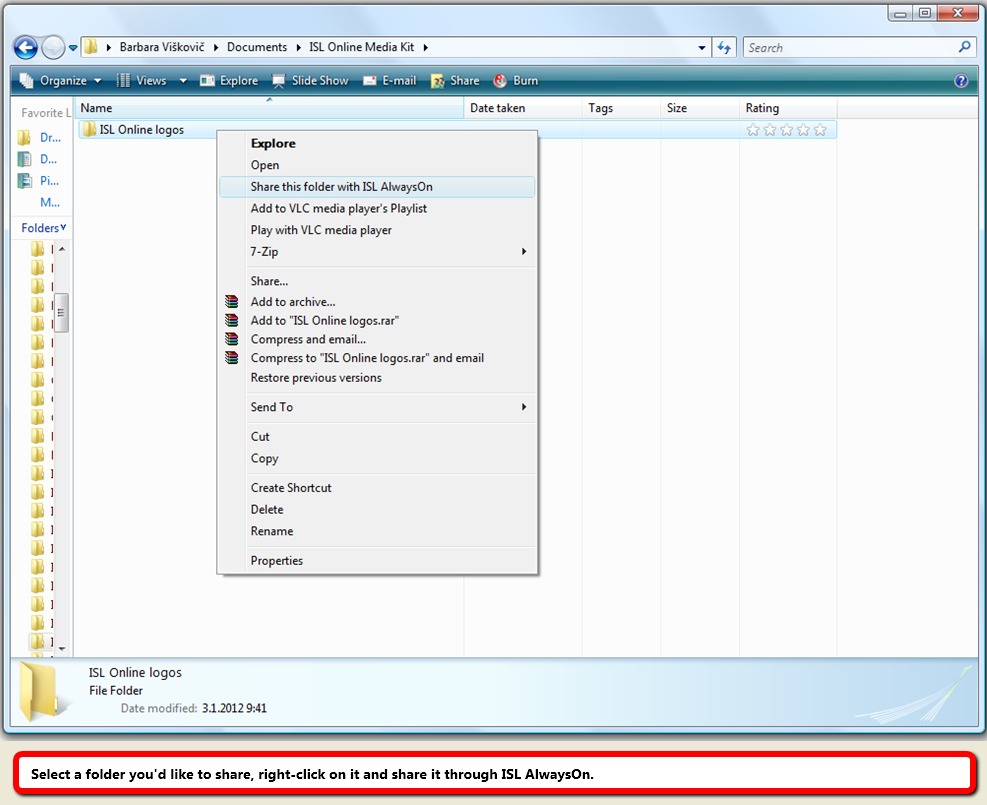Sort by Rating column header
The image size is (987, 805).
coord(787,108)
